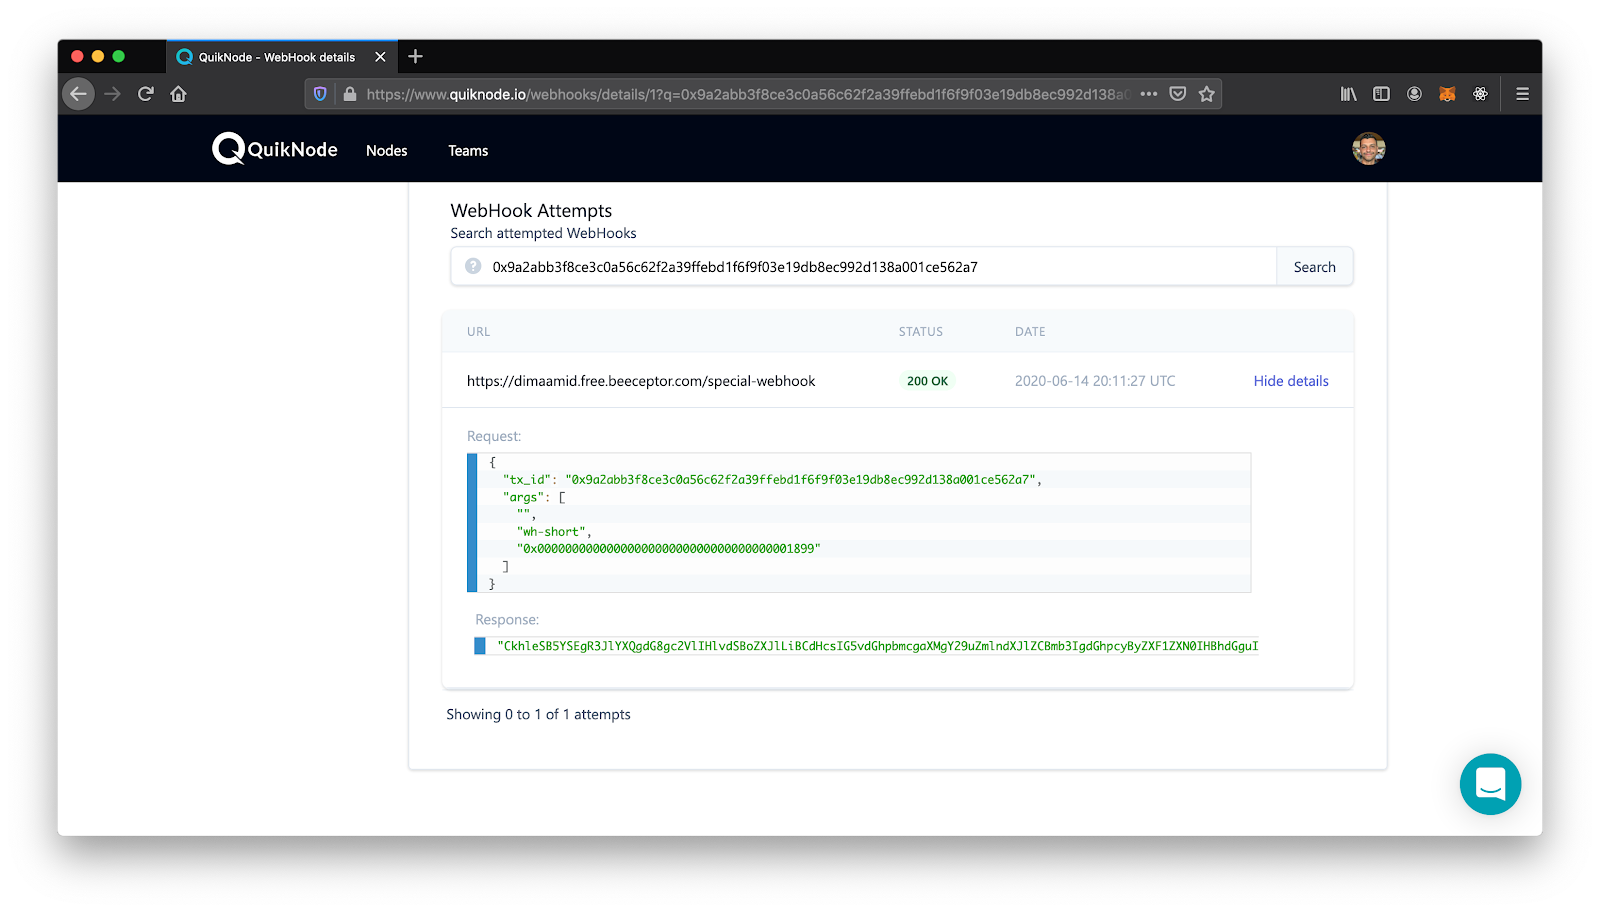The height and width of the screenshot is (912, 1600).
Task: Click the search help question icon
Action: point(473,266)
